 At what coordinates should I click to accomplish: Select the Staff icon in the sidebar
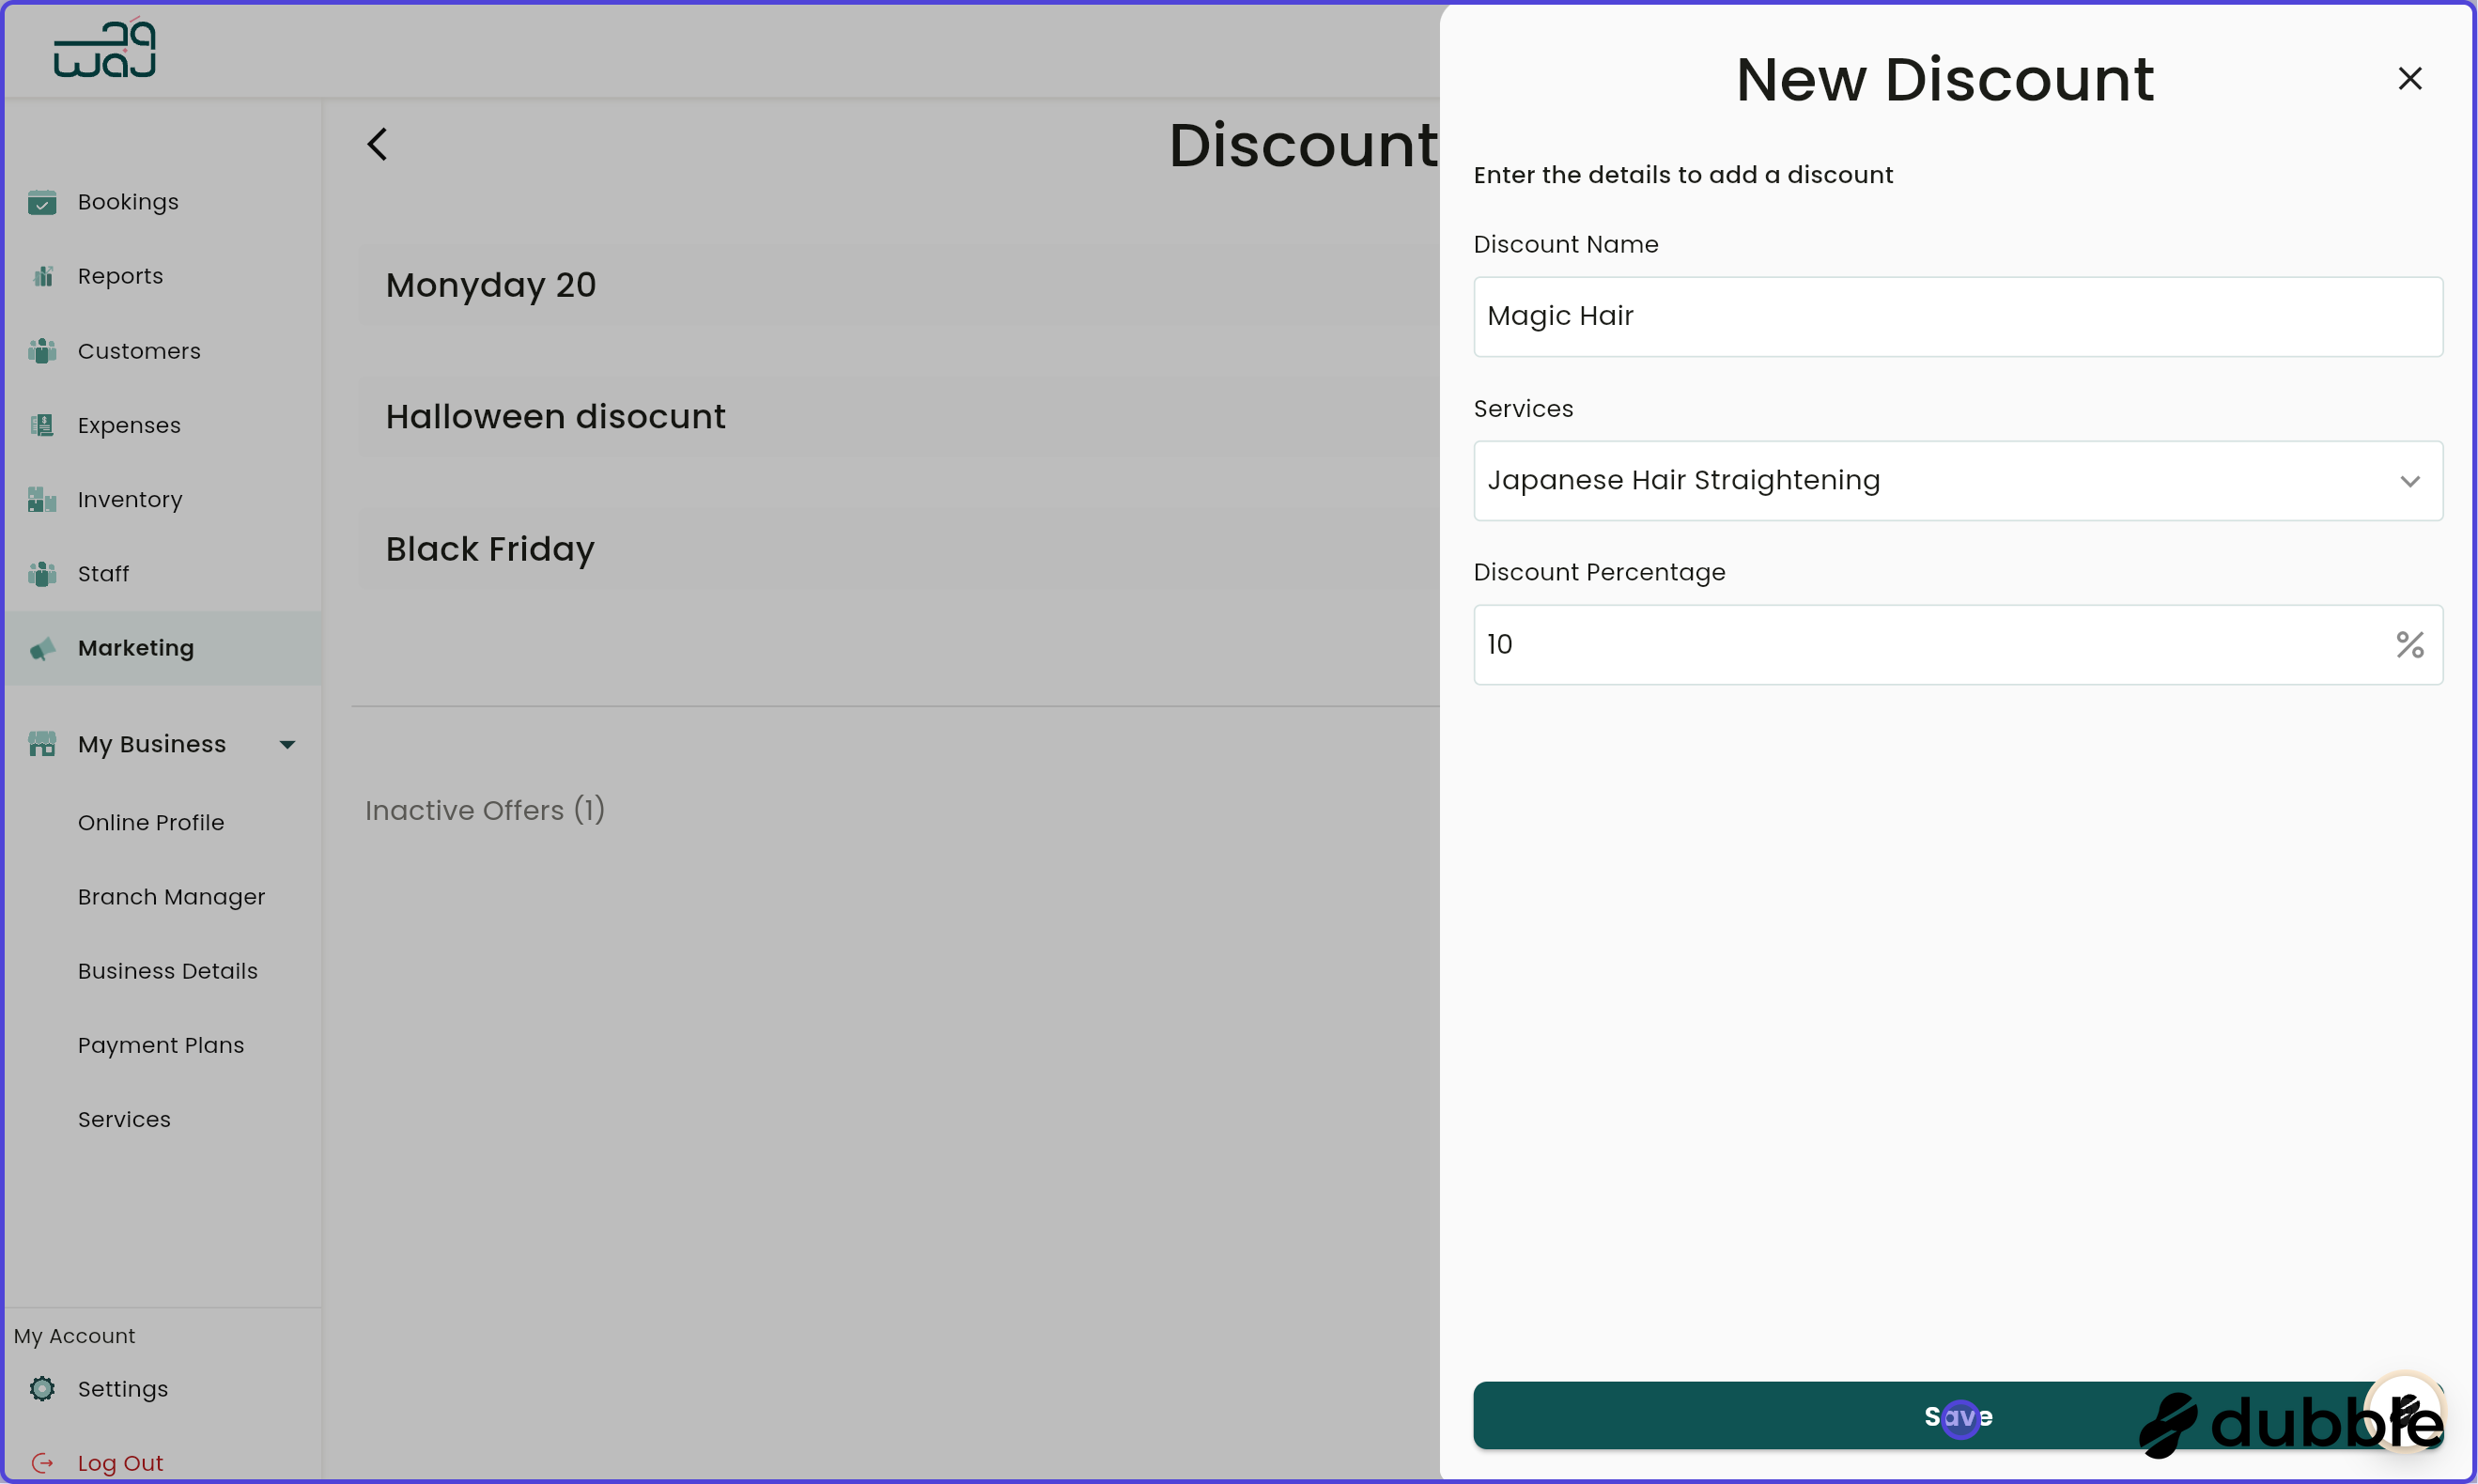(x=43, y=573)
